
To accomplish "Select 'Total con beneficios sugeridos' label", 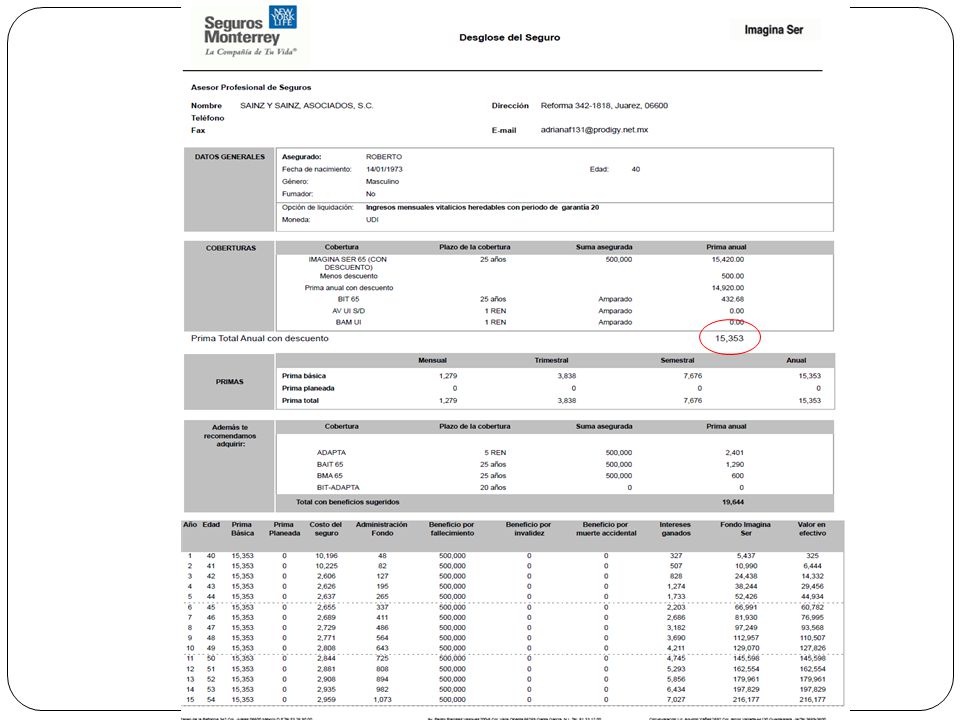I will coord(348,502).
